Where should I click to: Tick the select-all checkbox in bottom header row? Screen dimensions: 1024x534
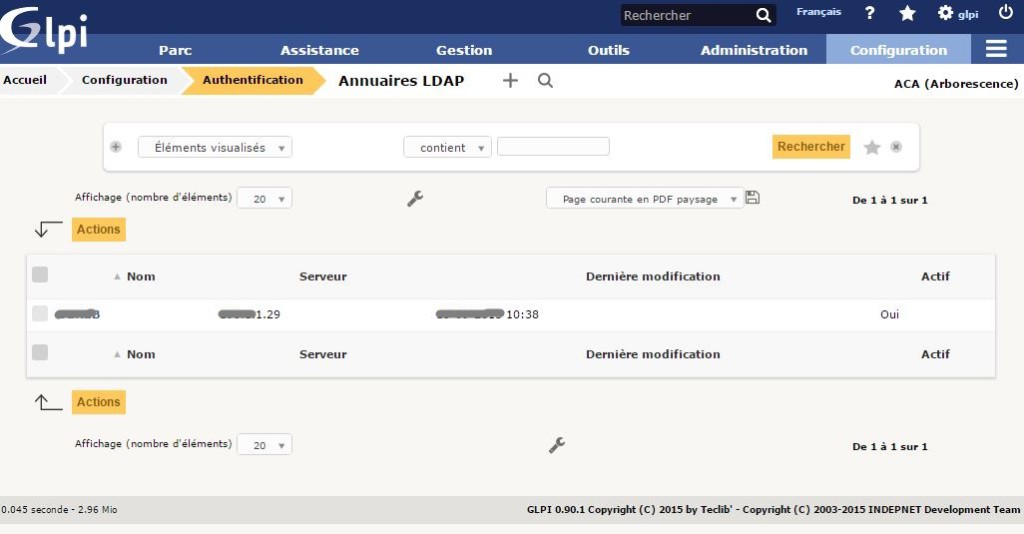click(x=40, y=353)
